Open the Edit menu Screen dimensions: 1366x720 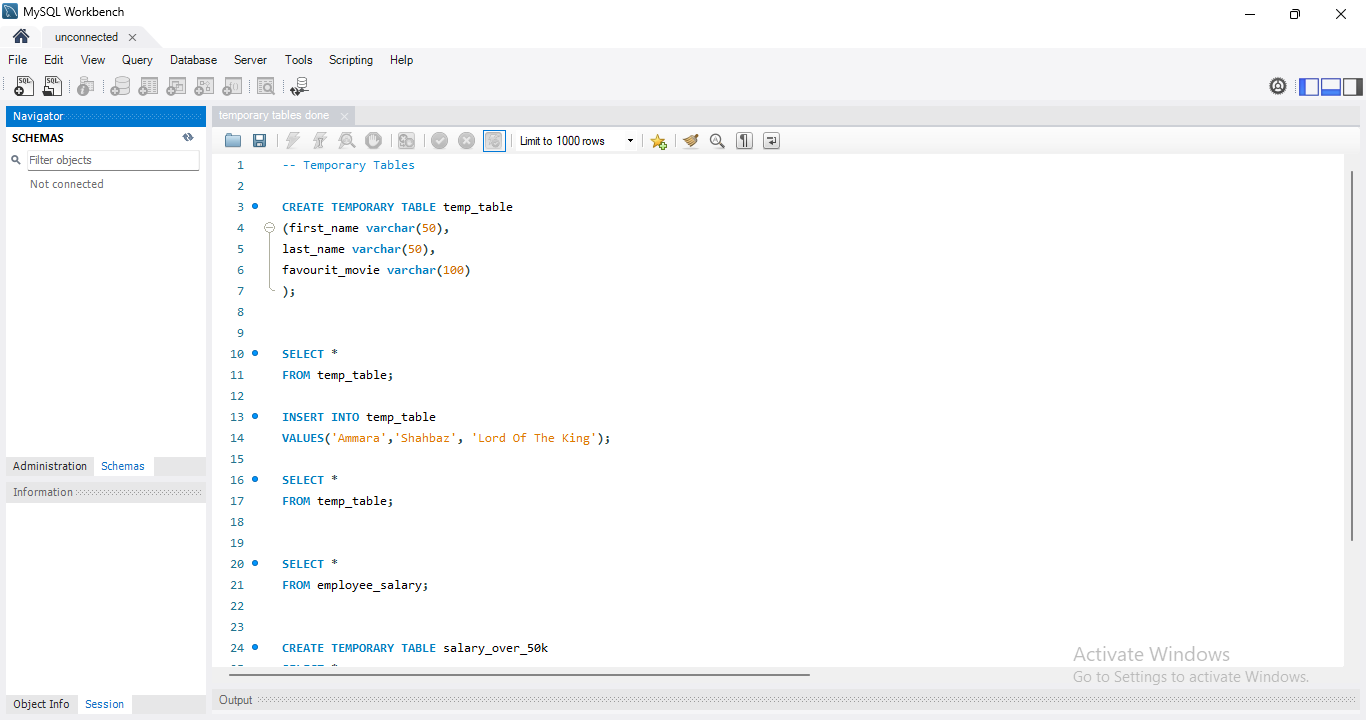point(54,60)
